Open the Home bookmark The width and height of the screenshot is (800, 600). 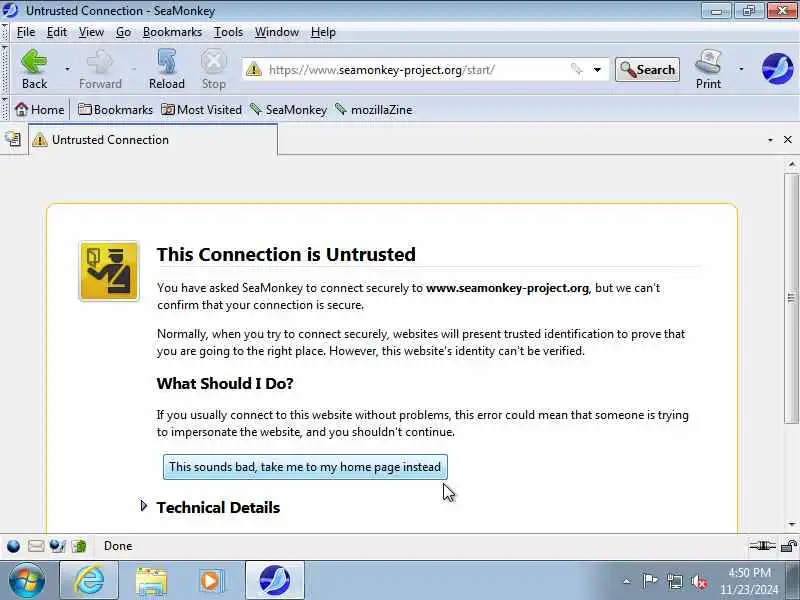point(40,110)
